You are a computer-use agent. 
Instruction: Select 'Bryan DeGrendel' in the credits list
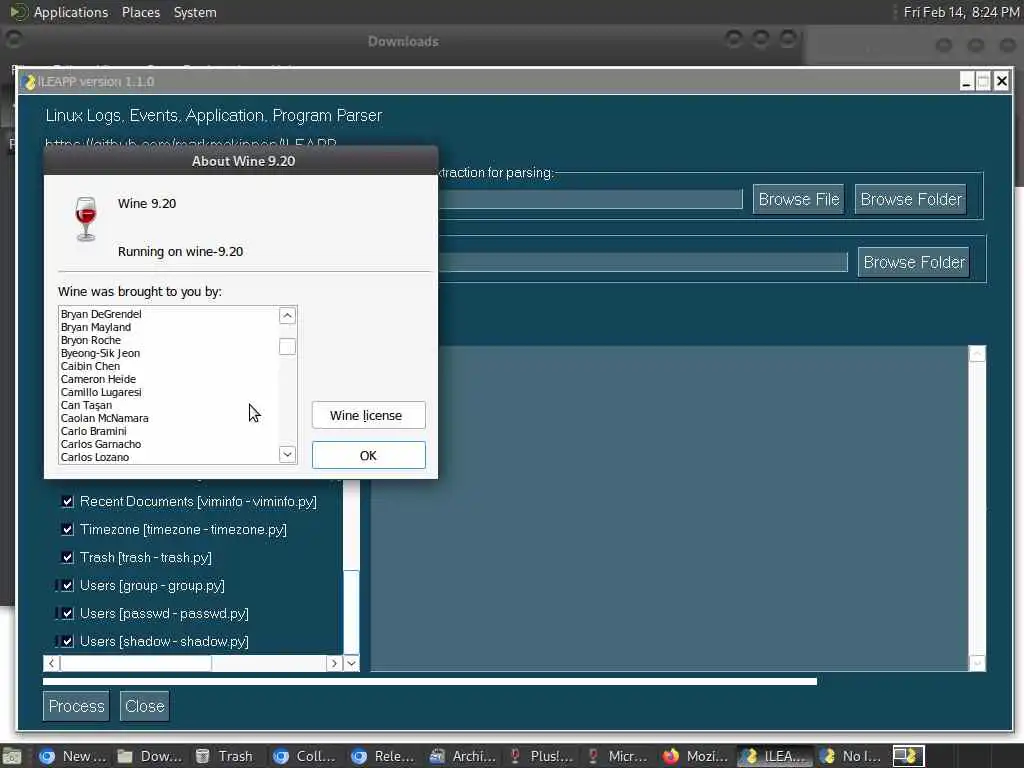coord(101,314)
